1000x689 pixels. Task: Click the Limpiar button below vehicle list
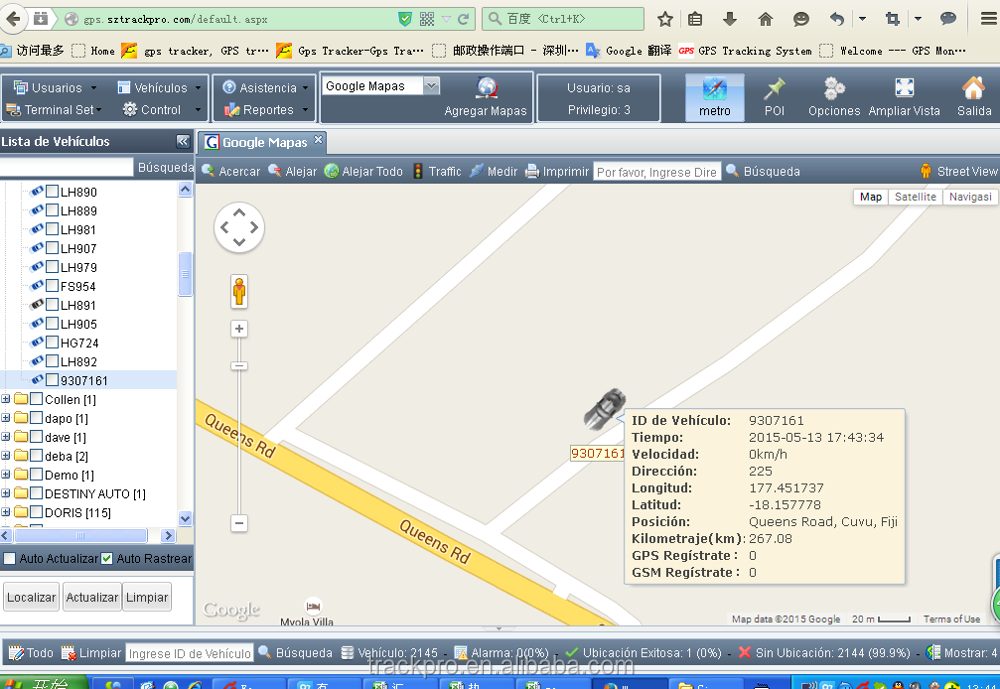(x=147, y=597)
